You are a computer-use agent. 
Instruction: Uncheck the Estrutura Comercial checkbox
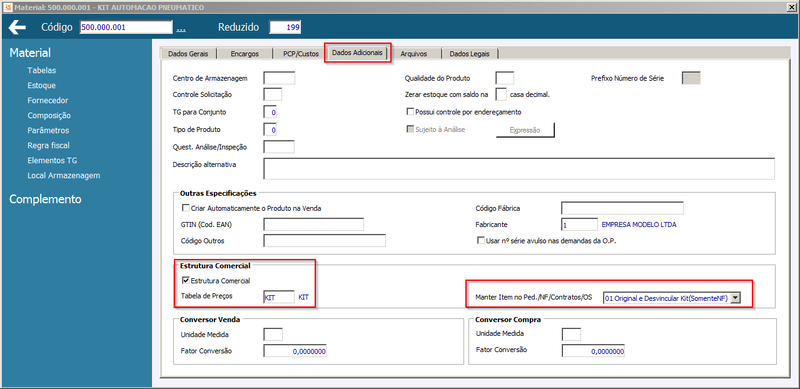pos(185,280)
